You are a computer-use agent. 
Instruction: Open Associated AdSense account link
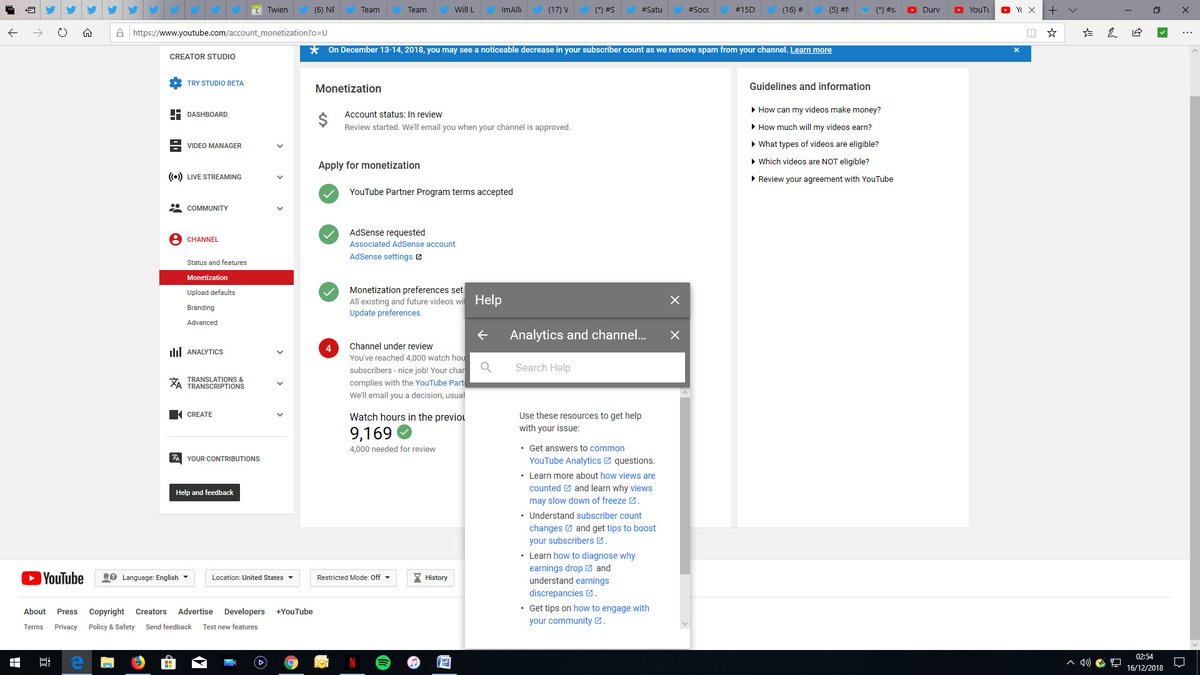[x=402, y=244]
